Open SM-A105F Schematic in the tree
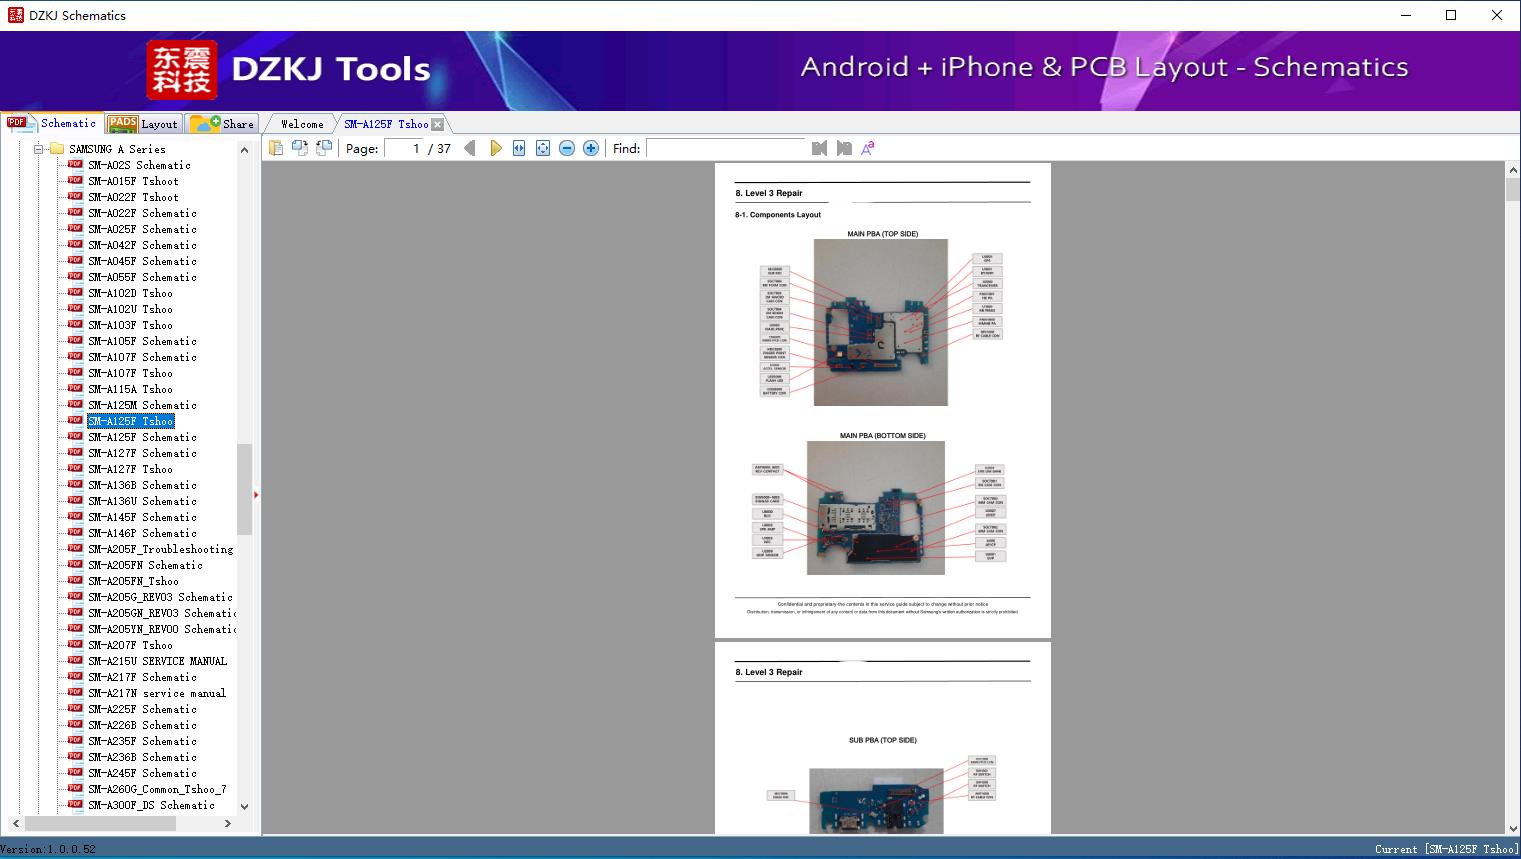 pyautogui.click(x=142, y=341)
